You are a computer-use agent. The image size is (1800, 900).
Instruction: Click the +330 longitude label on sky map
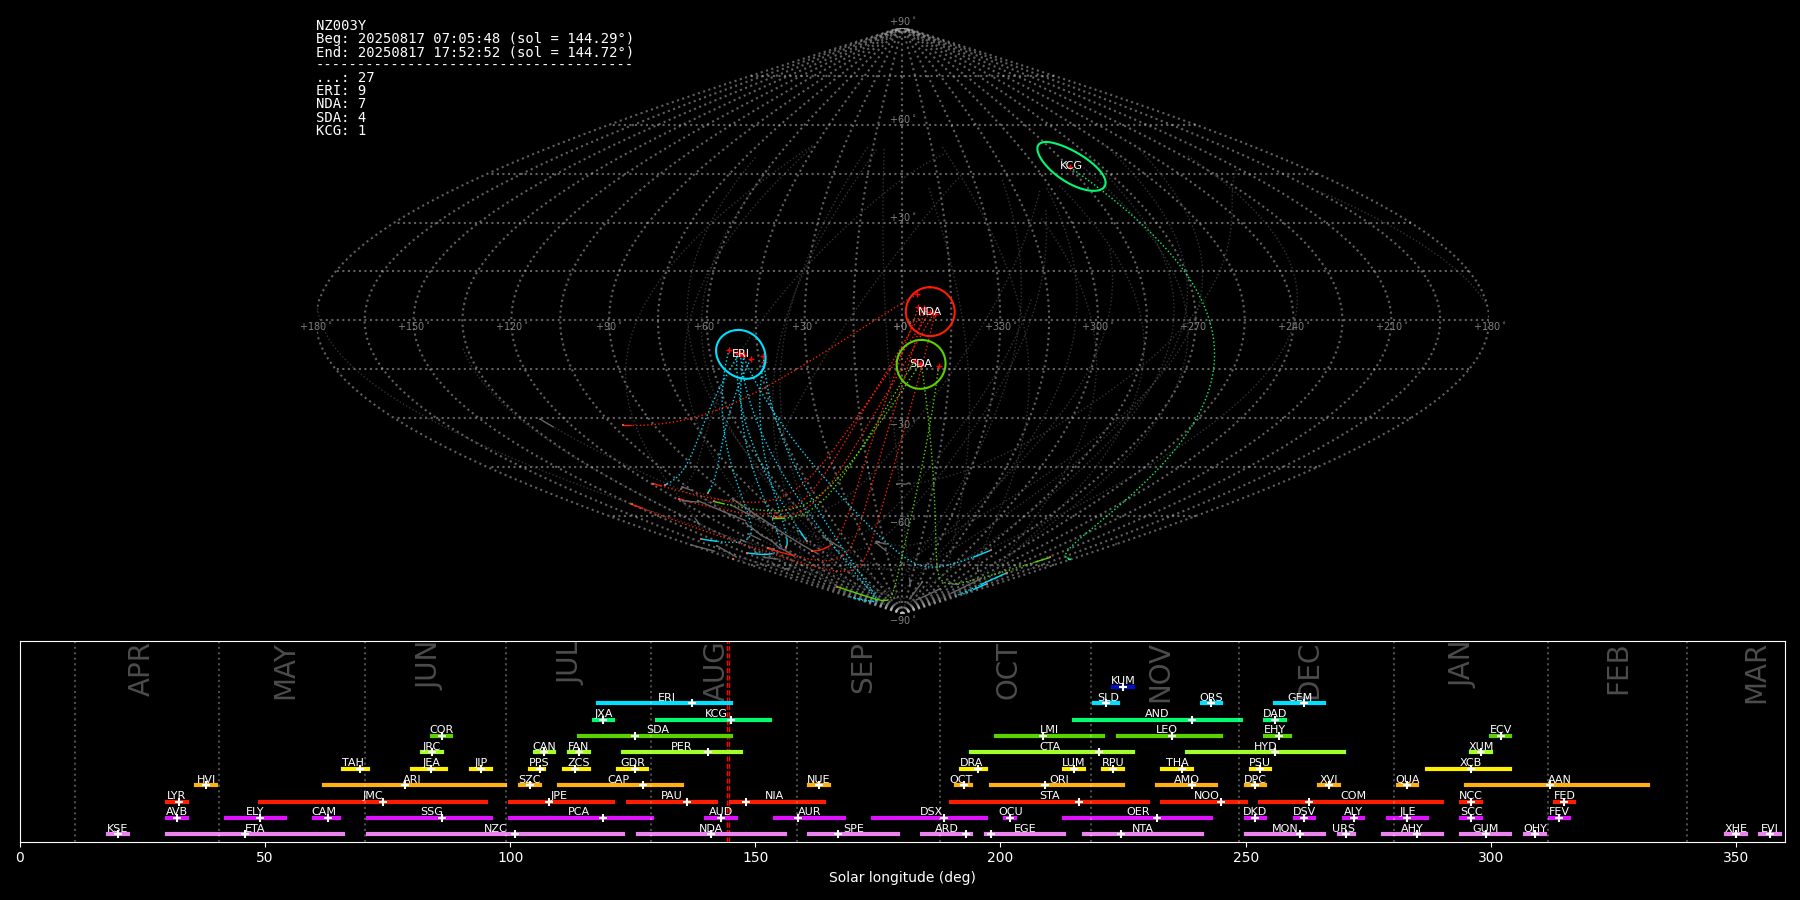pos(998,327)
